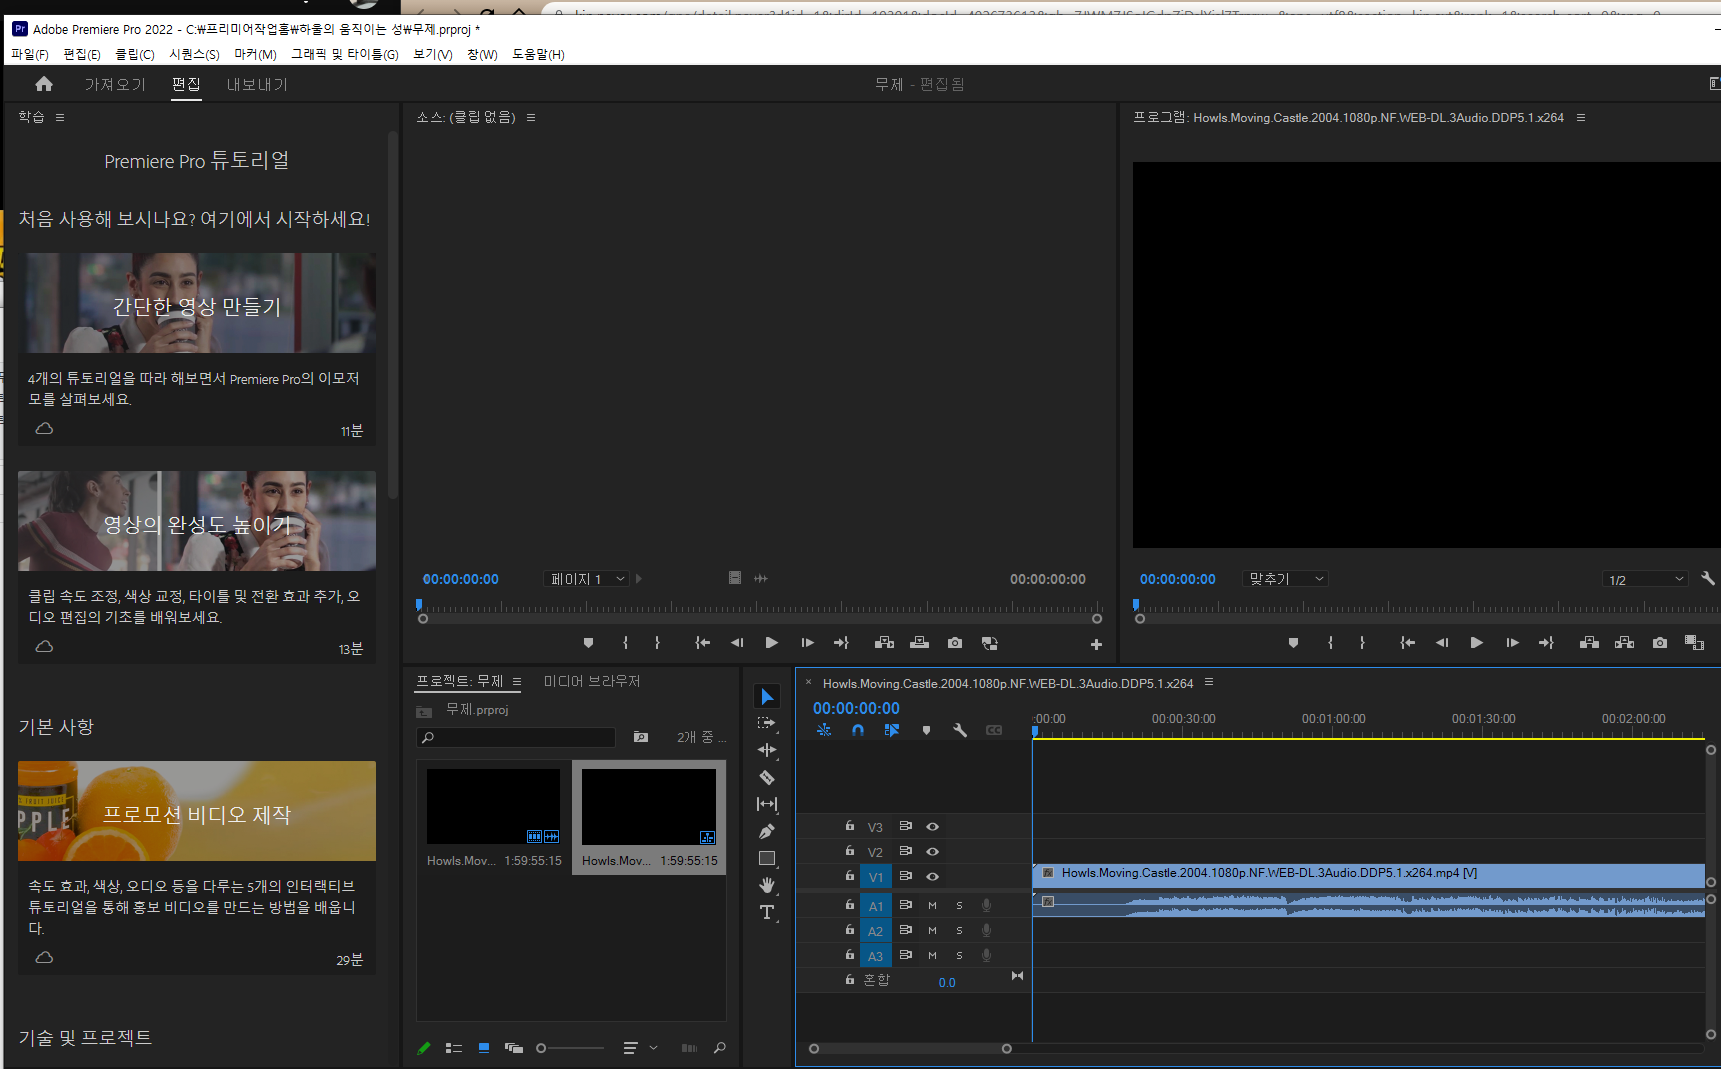Select the Slip tool
The height and width of the screenshot is (1069, 1721).
tap(767, 804)
